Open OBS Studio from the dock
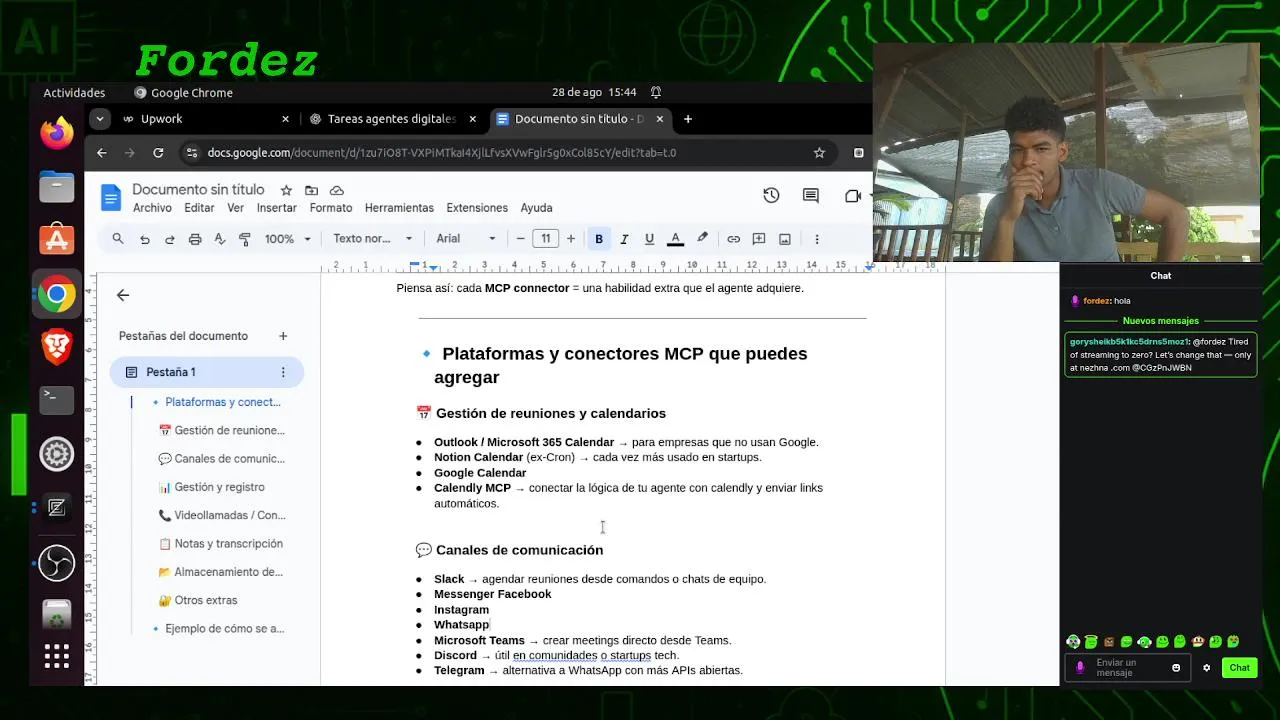 (57, 562)
